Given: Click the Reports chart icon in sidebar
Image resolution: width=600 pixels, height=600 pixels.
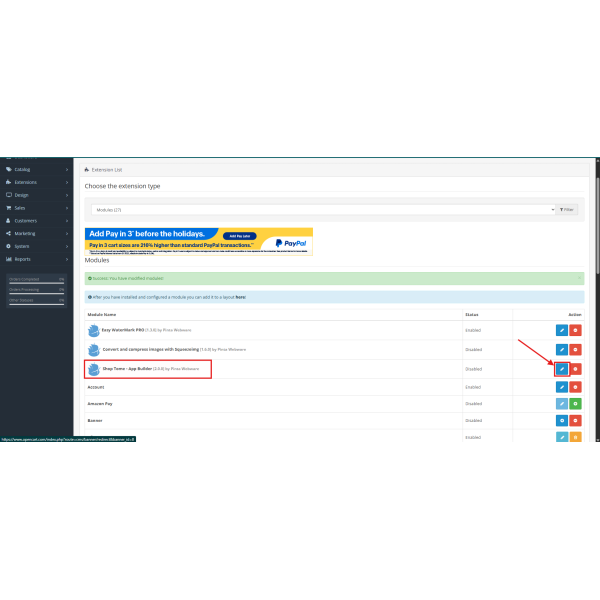Looking at the screenshot, I should point(8,259).
